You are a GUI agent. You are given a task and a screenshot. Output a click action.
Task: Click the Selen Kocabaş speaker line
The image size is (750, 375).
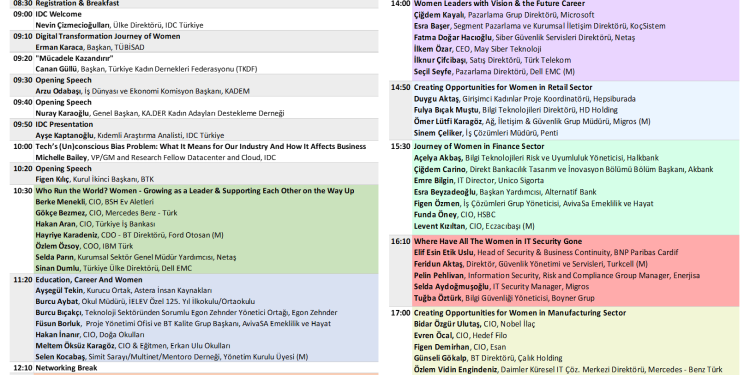pyautogui.click(x=172, y=356)
